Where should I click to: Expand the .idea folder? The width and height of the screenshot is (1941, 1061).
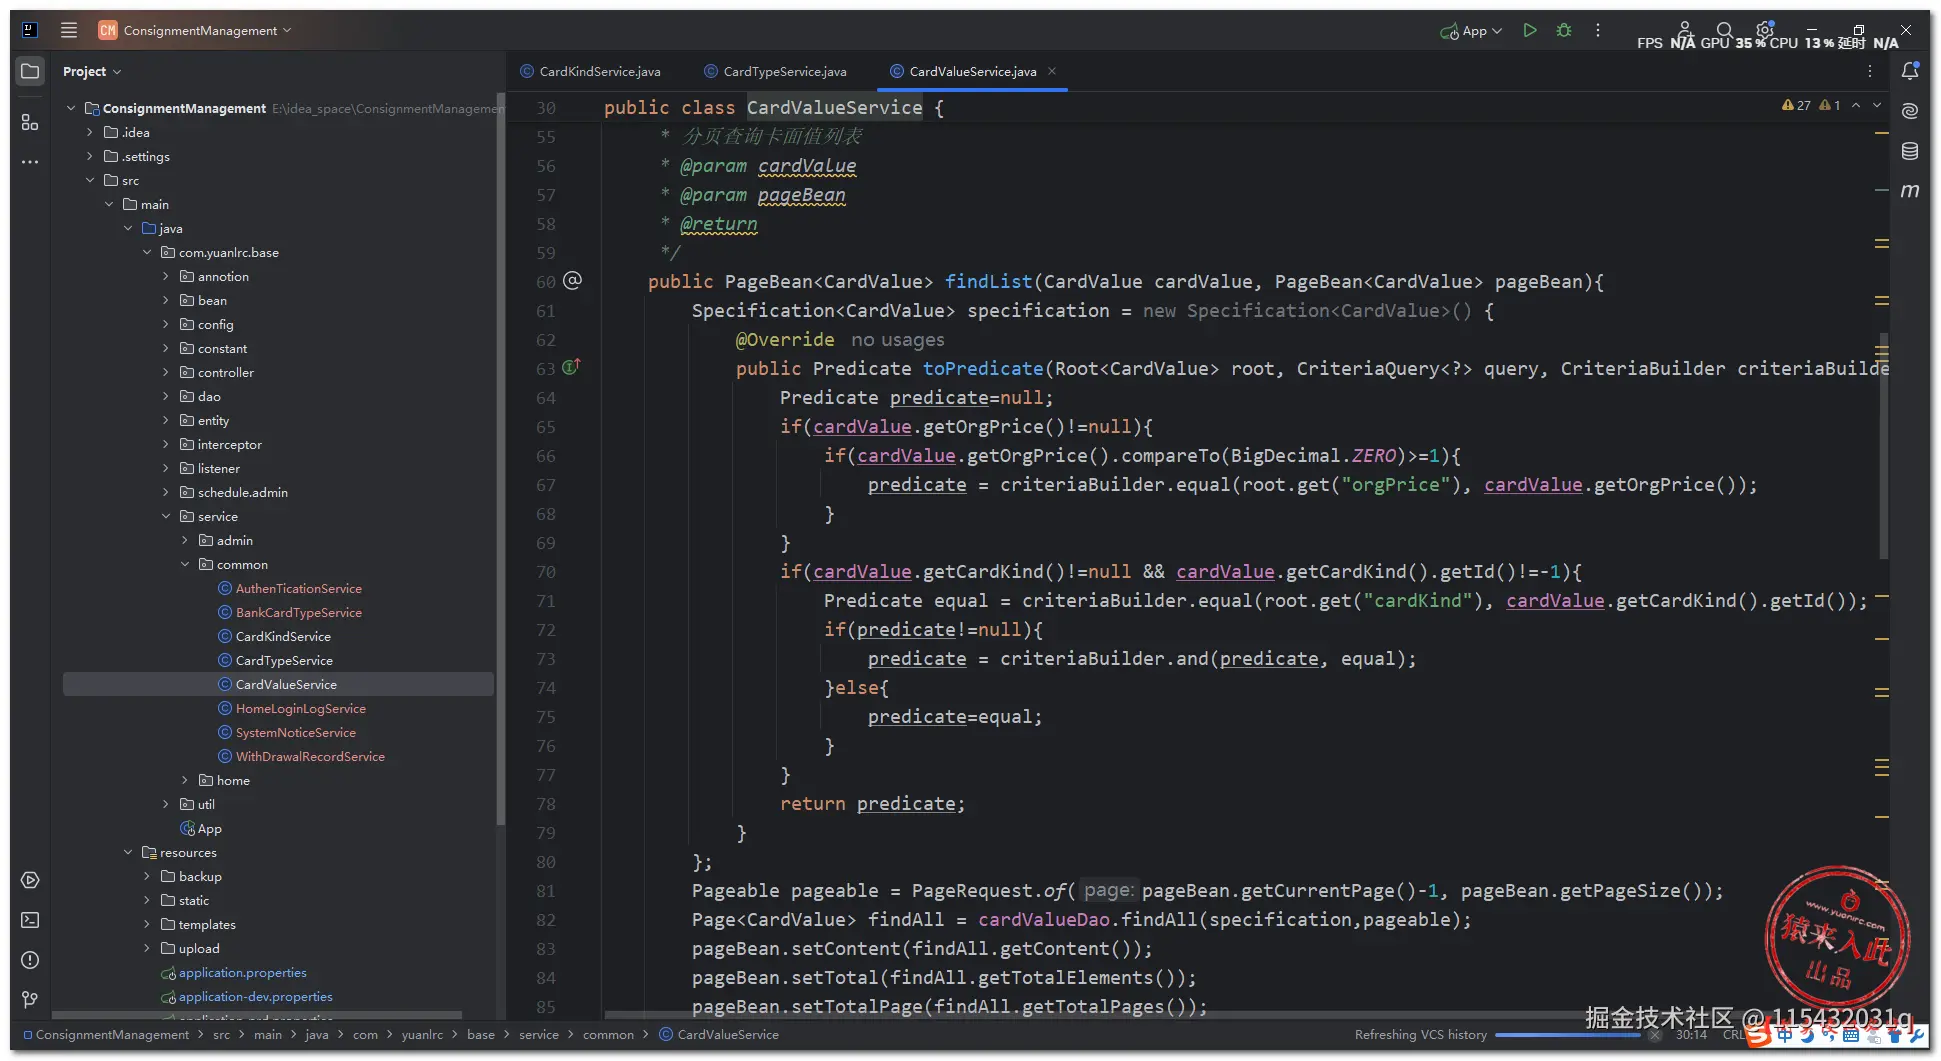[90, 132]
